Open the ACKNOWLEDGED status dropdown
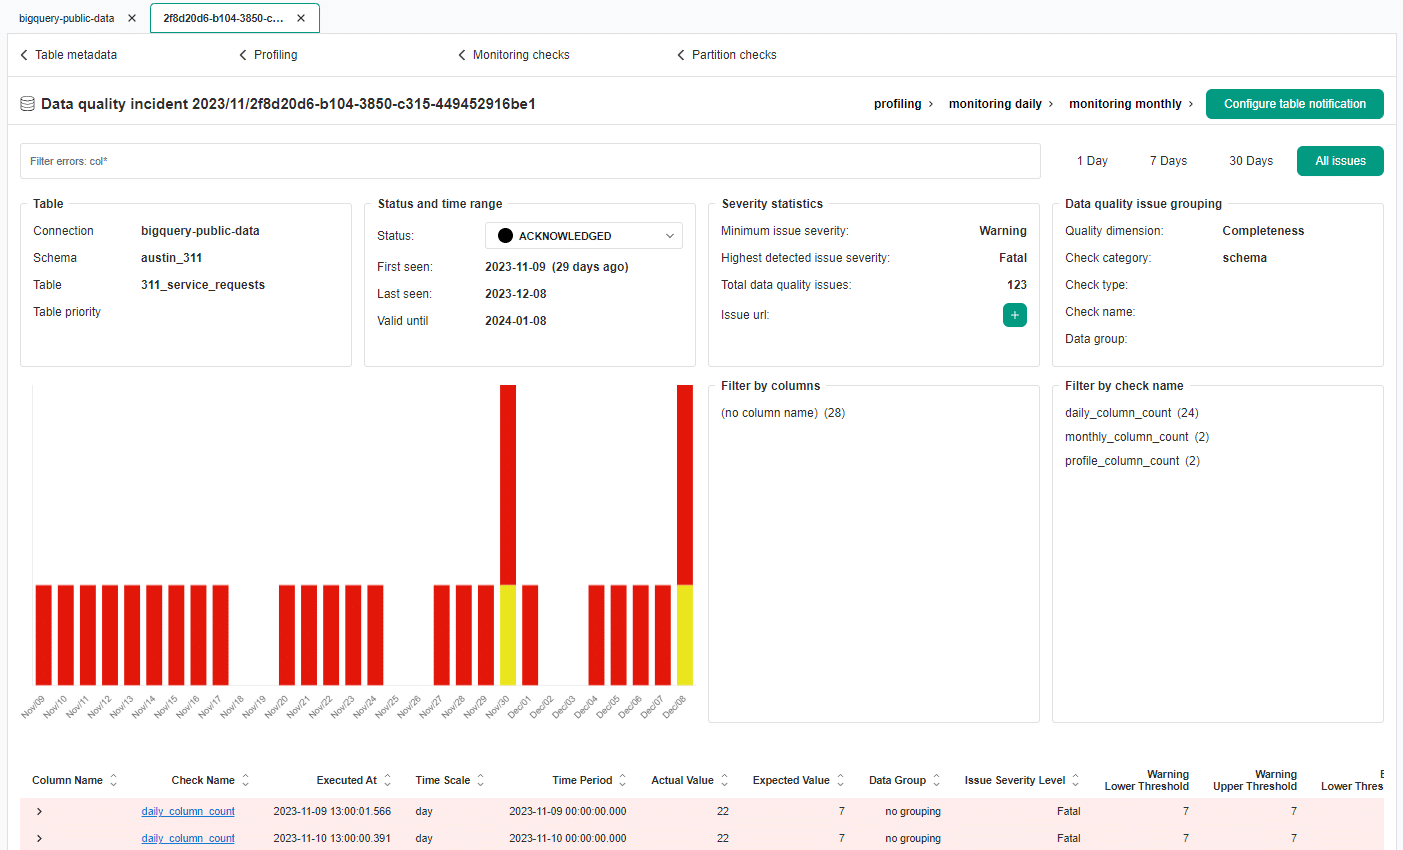This screenshot has height=850, width=1403. click(x=583, y=235)
